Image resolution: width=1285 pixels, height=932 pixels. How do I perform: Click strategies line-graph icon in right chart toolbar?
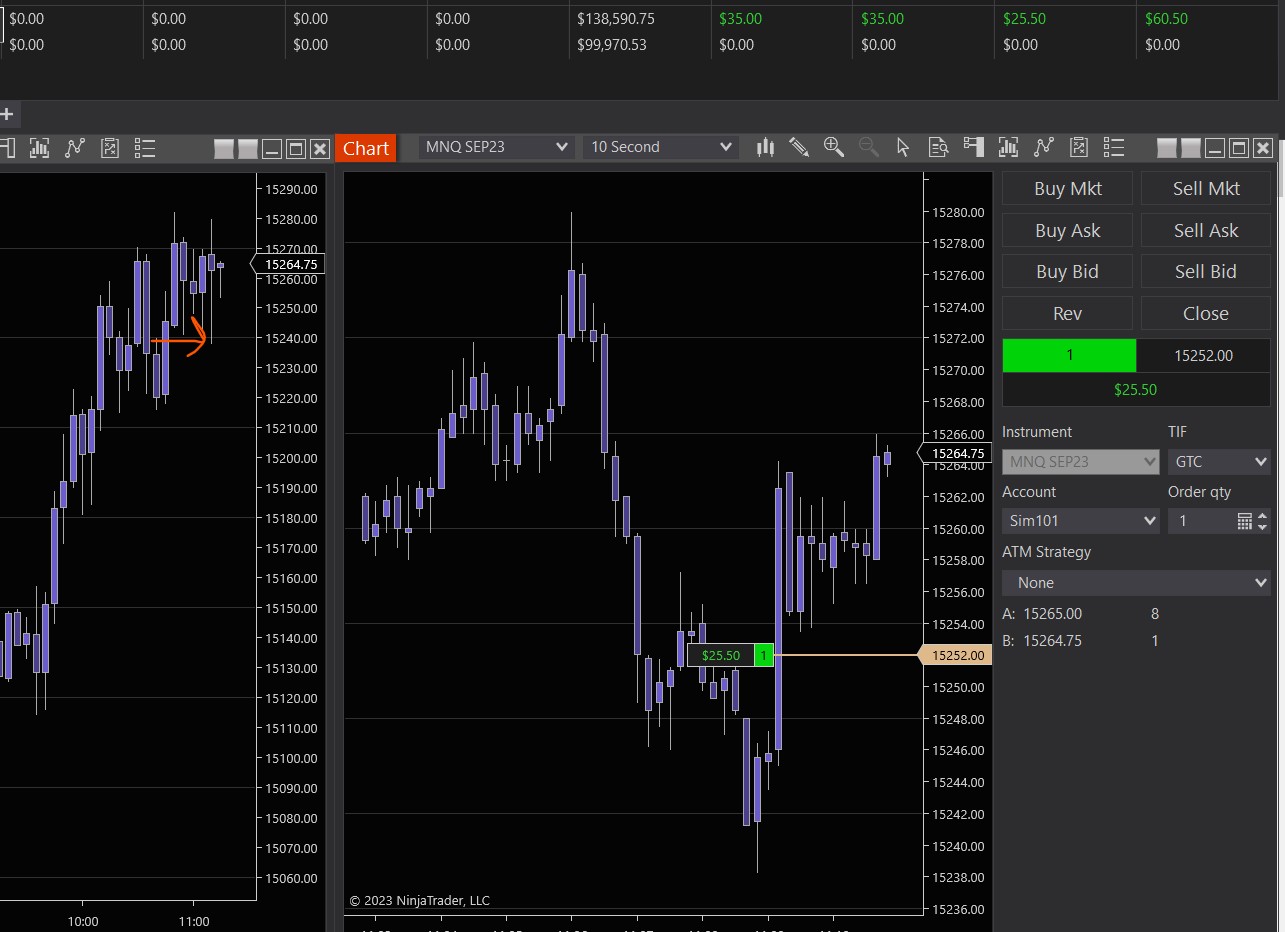[x=1044, y=147]
